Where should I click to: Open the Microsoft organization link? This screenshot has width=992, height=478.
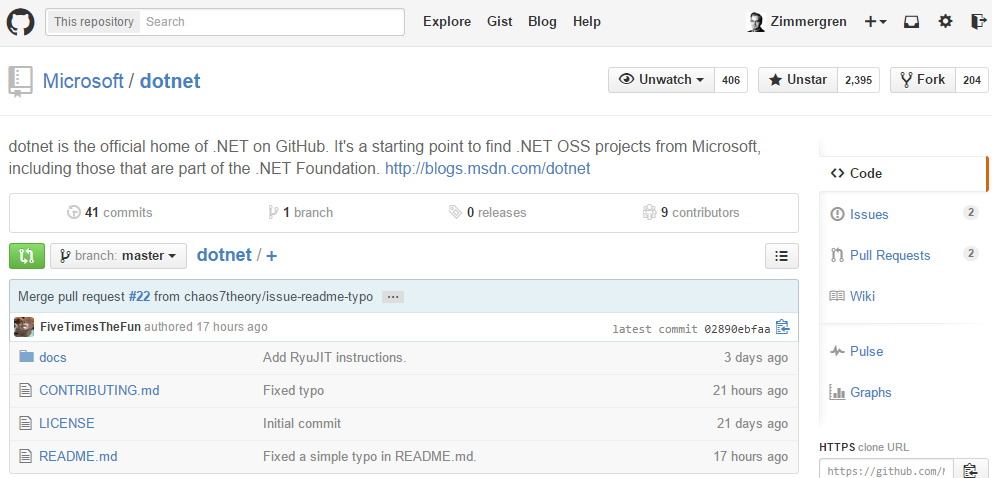[83, 81]
